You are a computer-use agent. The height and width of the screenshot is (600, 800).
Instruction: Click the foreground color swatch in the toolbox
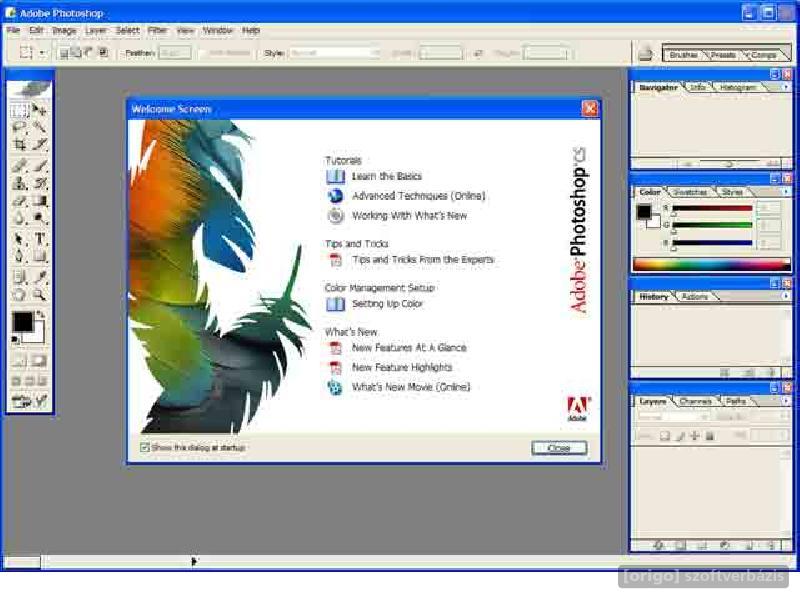point(22,322)
